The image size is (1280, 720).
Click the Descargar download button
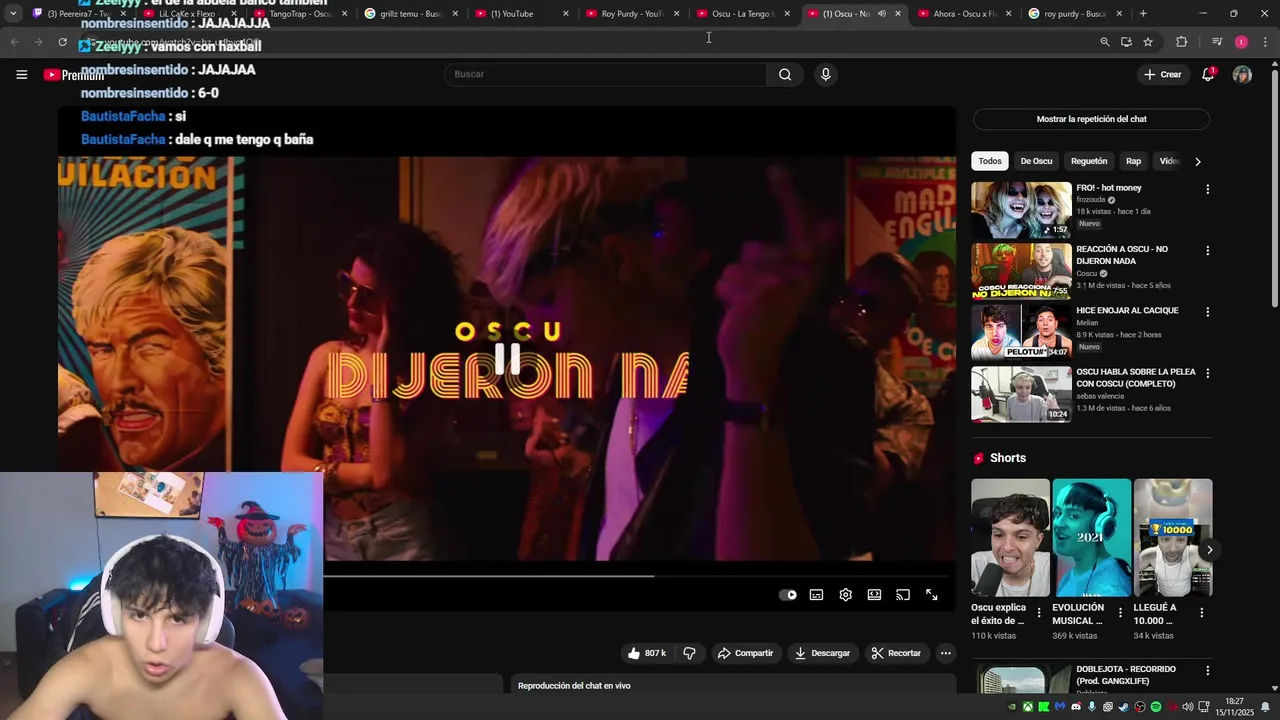(x=822, y=653)
